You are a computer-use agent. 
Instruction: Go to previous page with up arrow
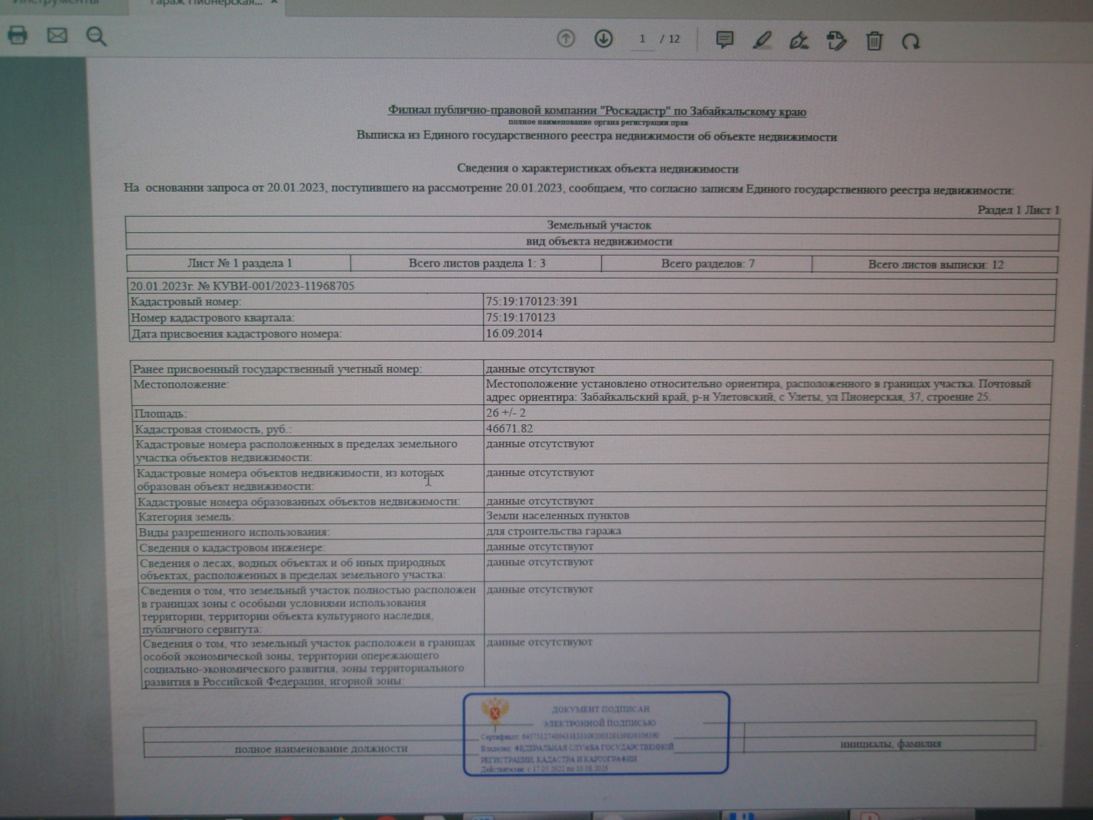pyautogui.click(x=566, y=39)
